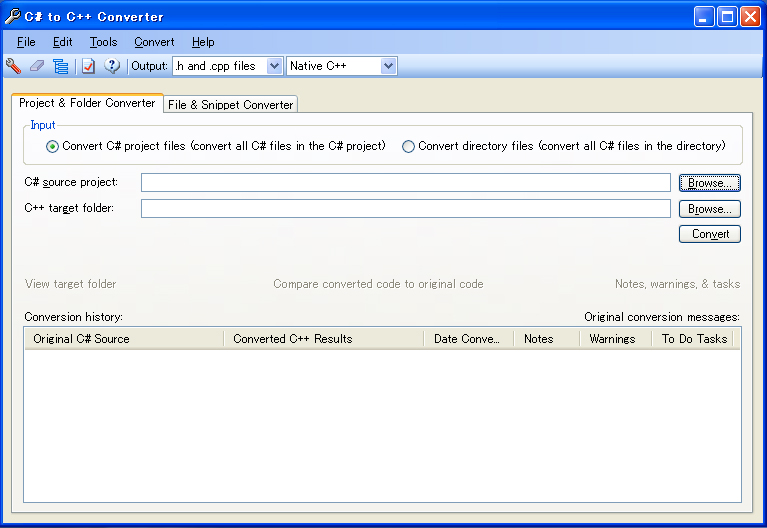The height and width of the screenshot is (528, 767).
Task: Click the Date Conve... column header
Action: point(469,339)
